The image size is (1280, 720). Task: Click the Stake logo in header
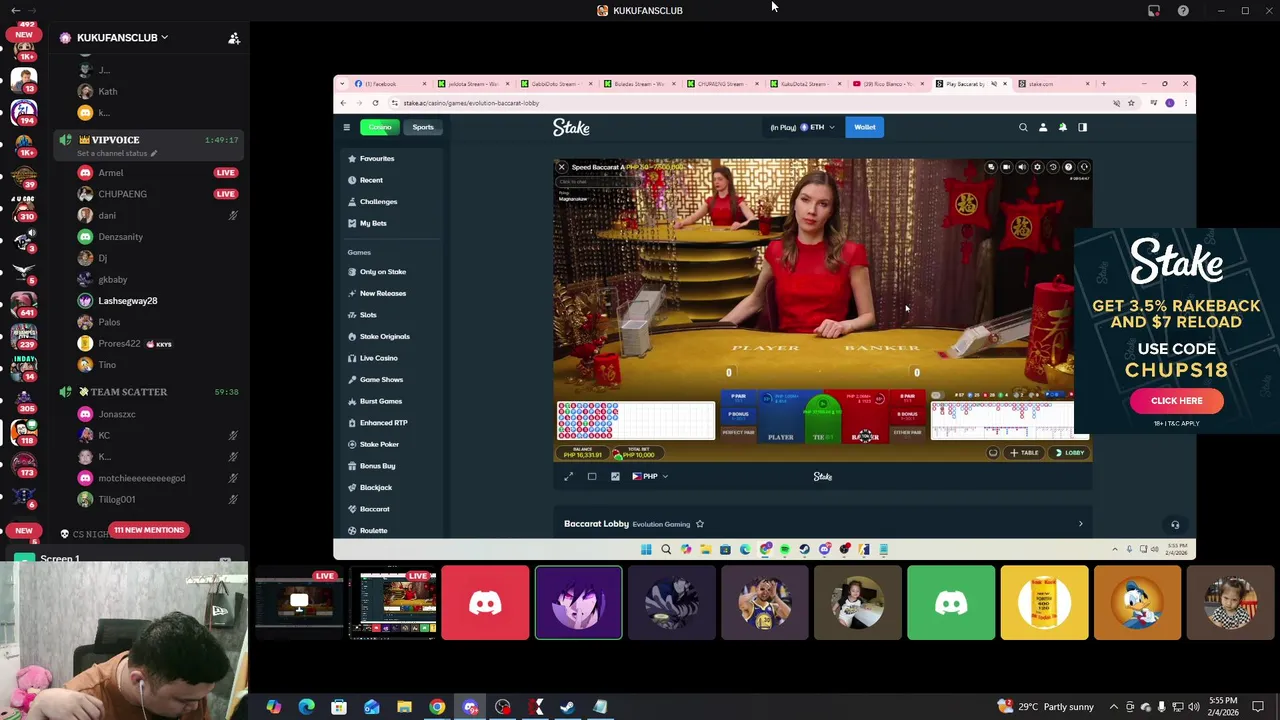(571, 127)
